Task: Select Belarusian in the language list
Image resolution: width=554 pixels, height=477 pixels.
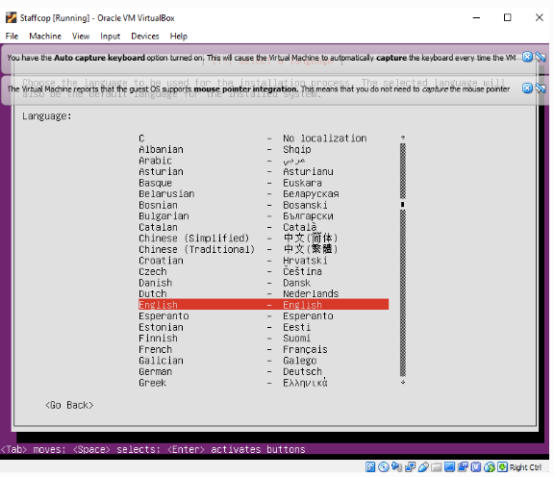Action: pyautogui.click(x=264, y=194)
